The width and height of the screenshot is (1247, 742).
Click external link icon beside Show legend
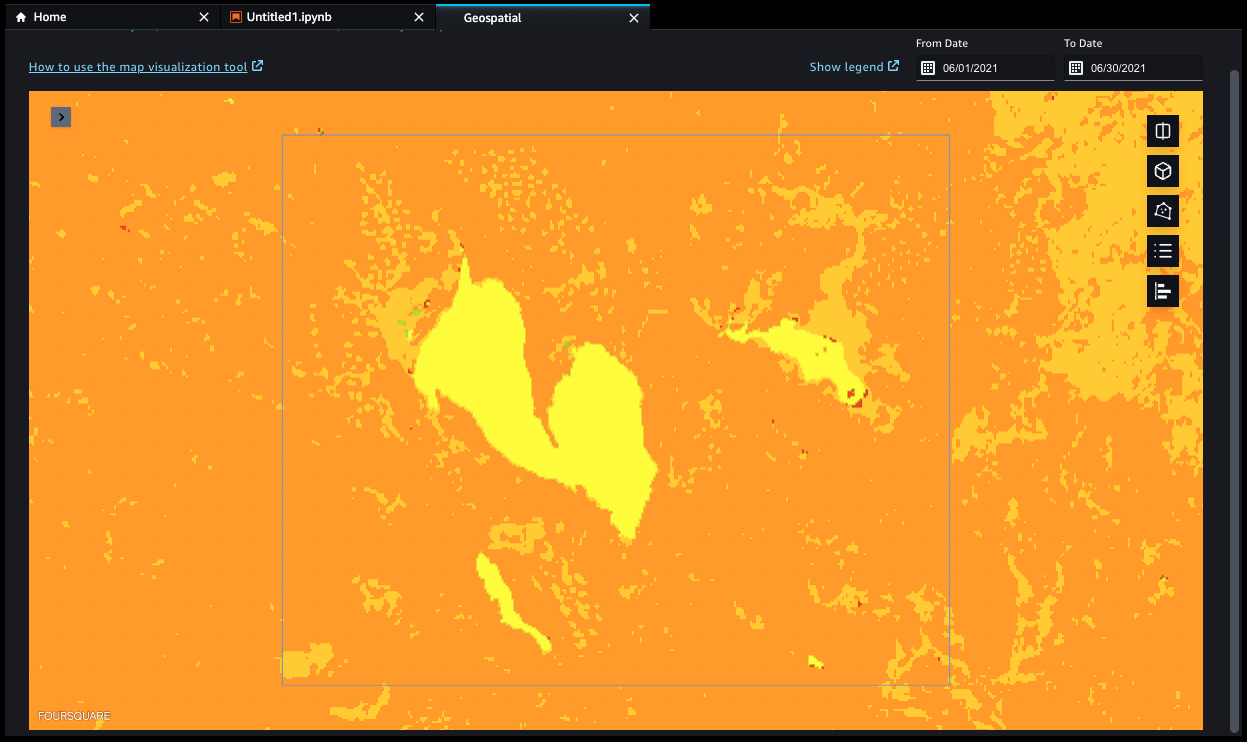tap(893, 66)
